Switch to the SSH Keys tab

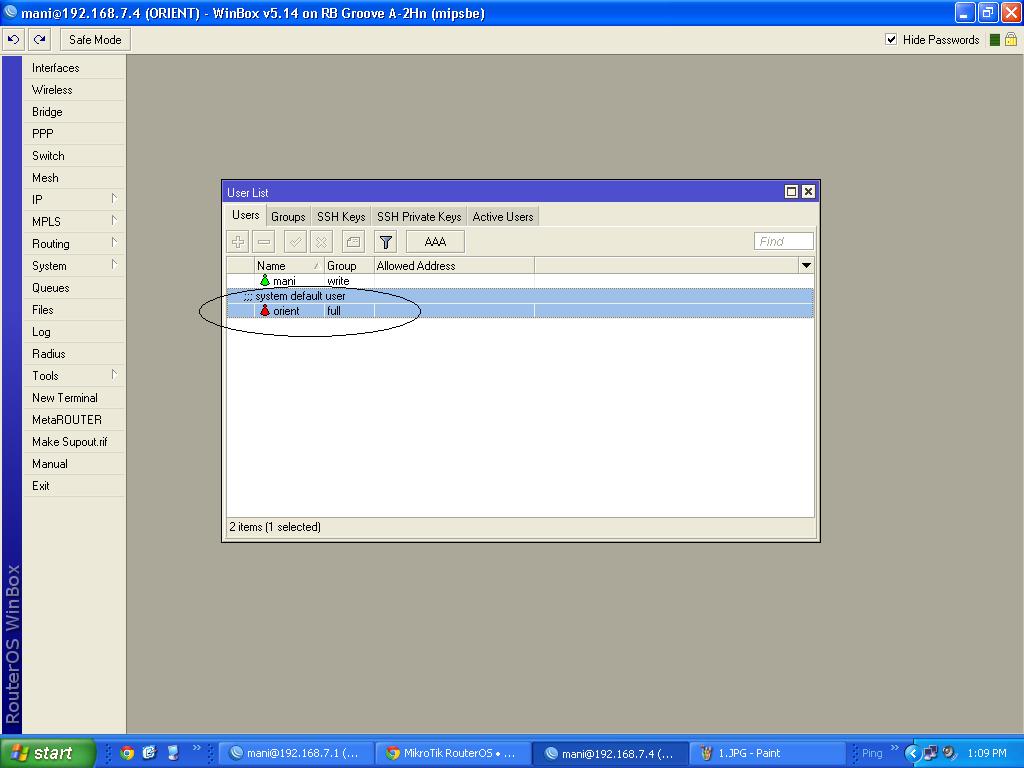point(341,217)
